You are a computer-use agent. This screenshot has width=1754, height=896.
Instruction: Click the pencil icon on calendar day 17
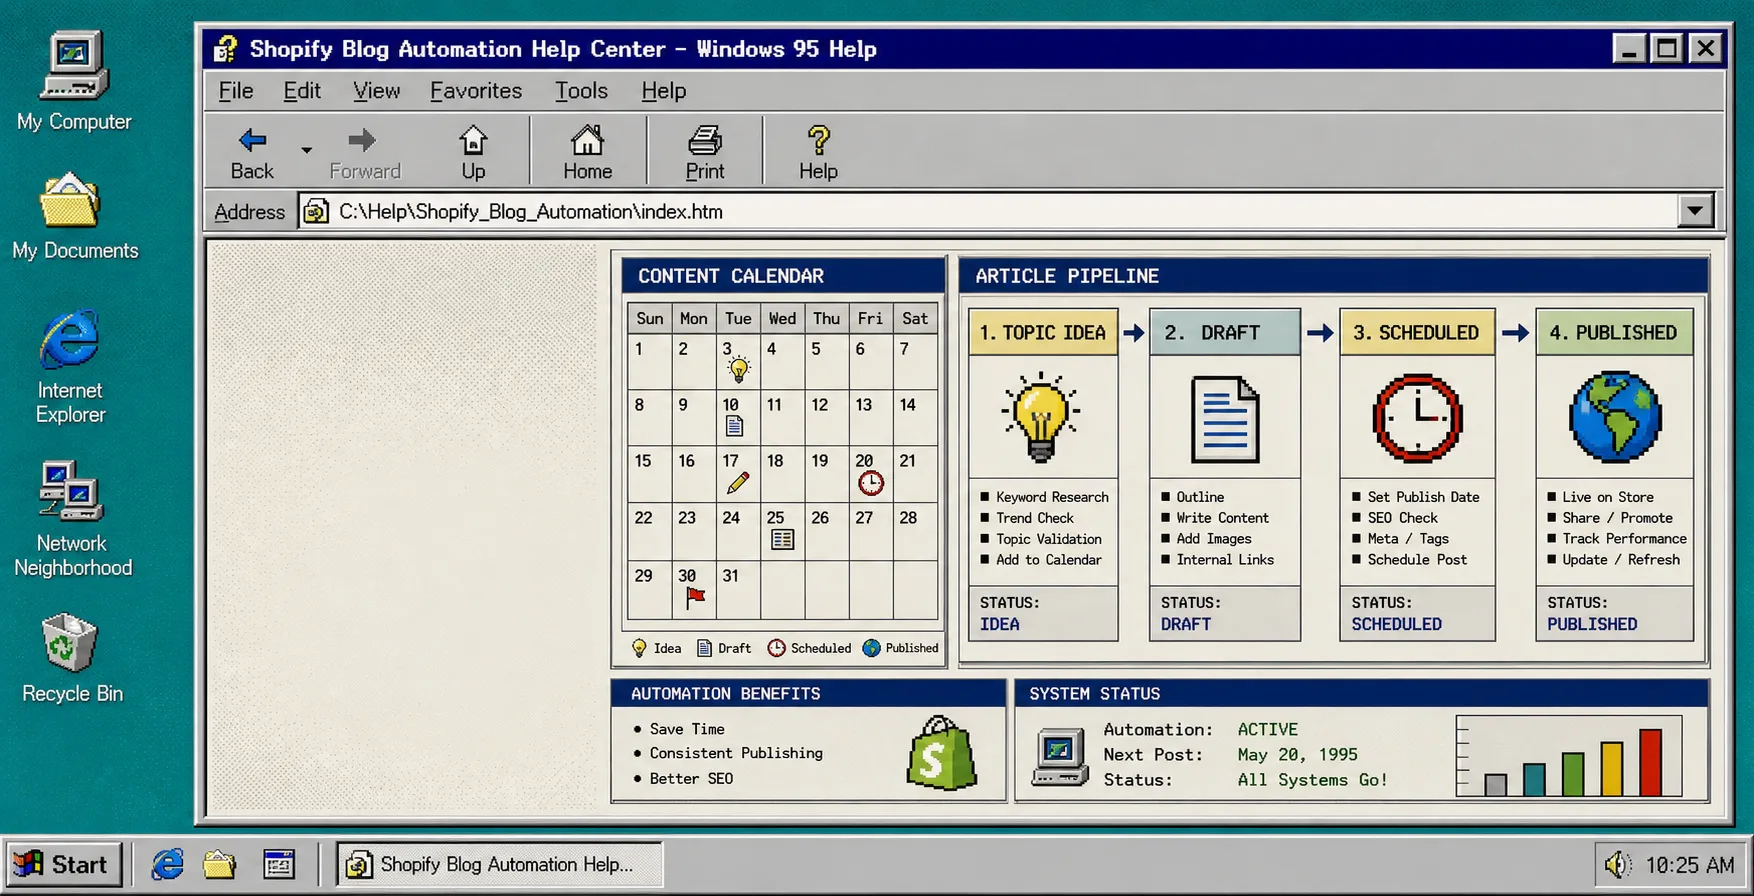(x=738, y=483)
